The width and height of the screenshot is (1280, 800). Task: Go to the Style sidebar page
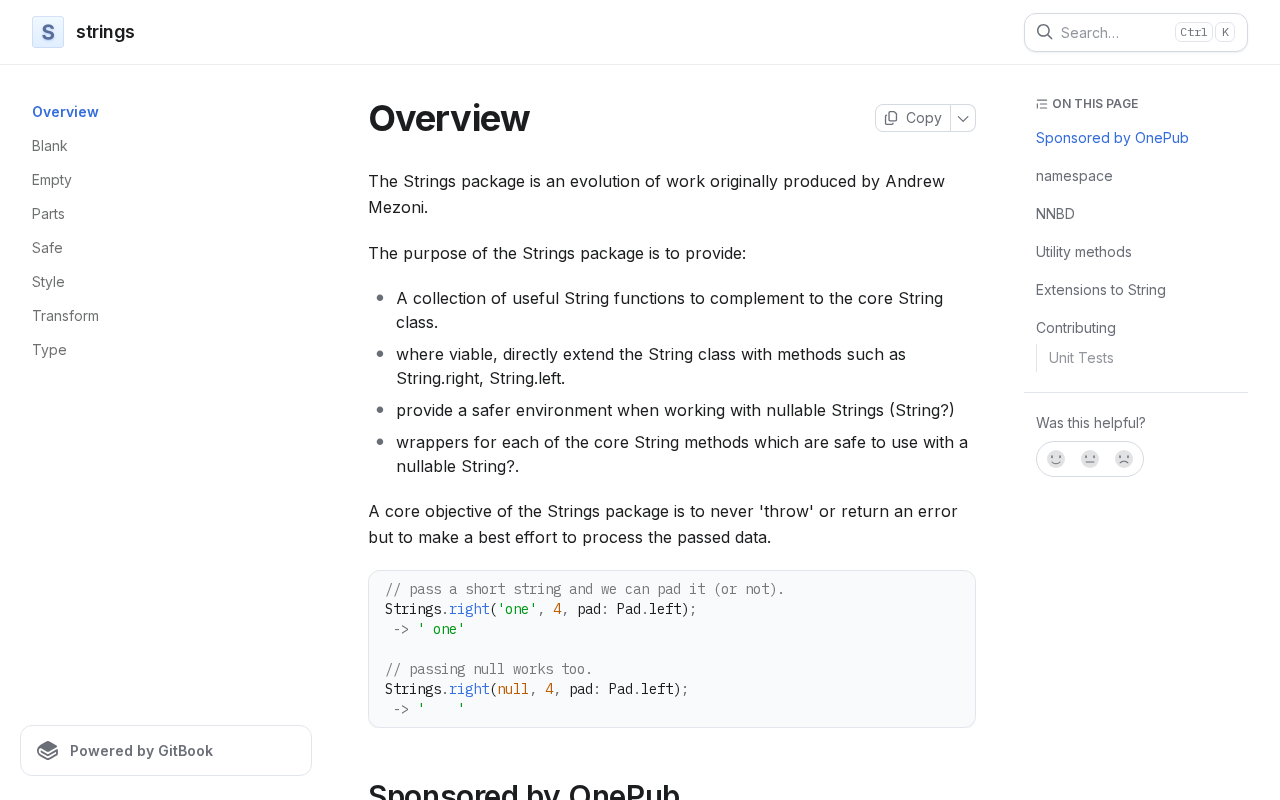(48, 282)
